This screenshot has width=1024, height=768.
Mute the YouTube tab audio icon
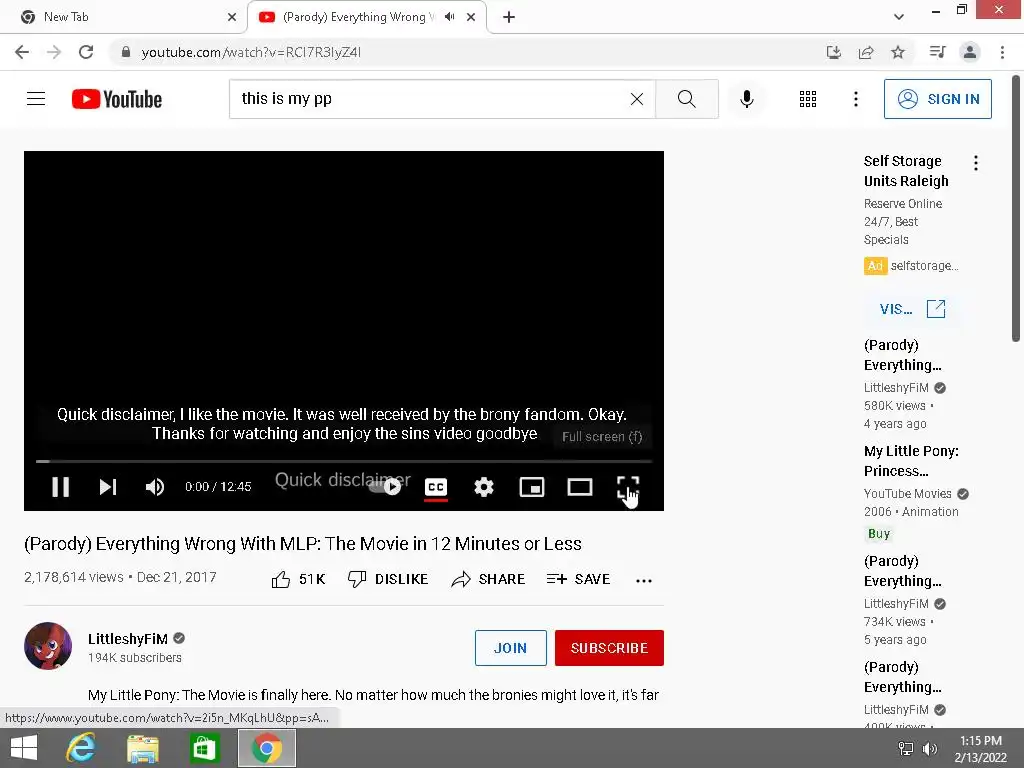[449, 17]
